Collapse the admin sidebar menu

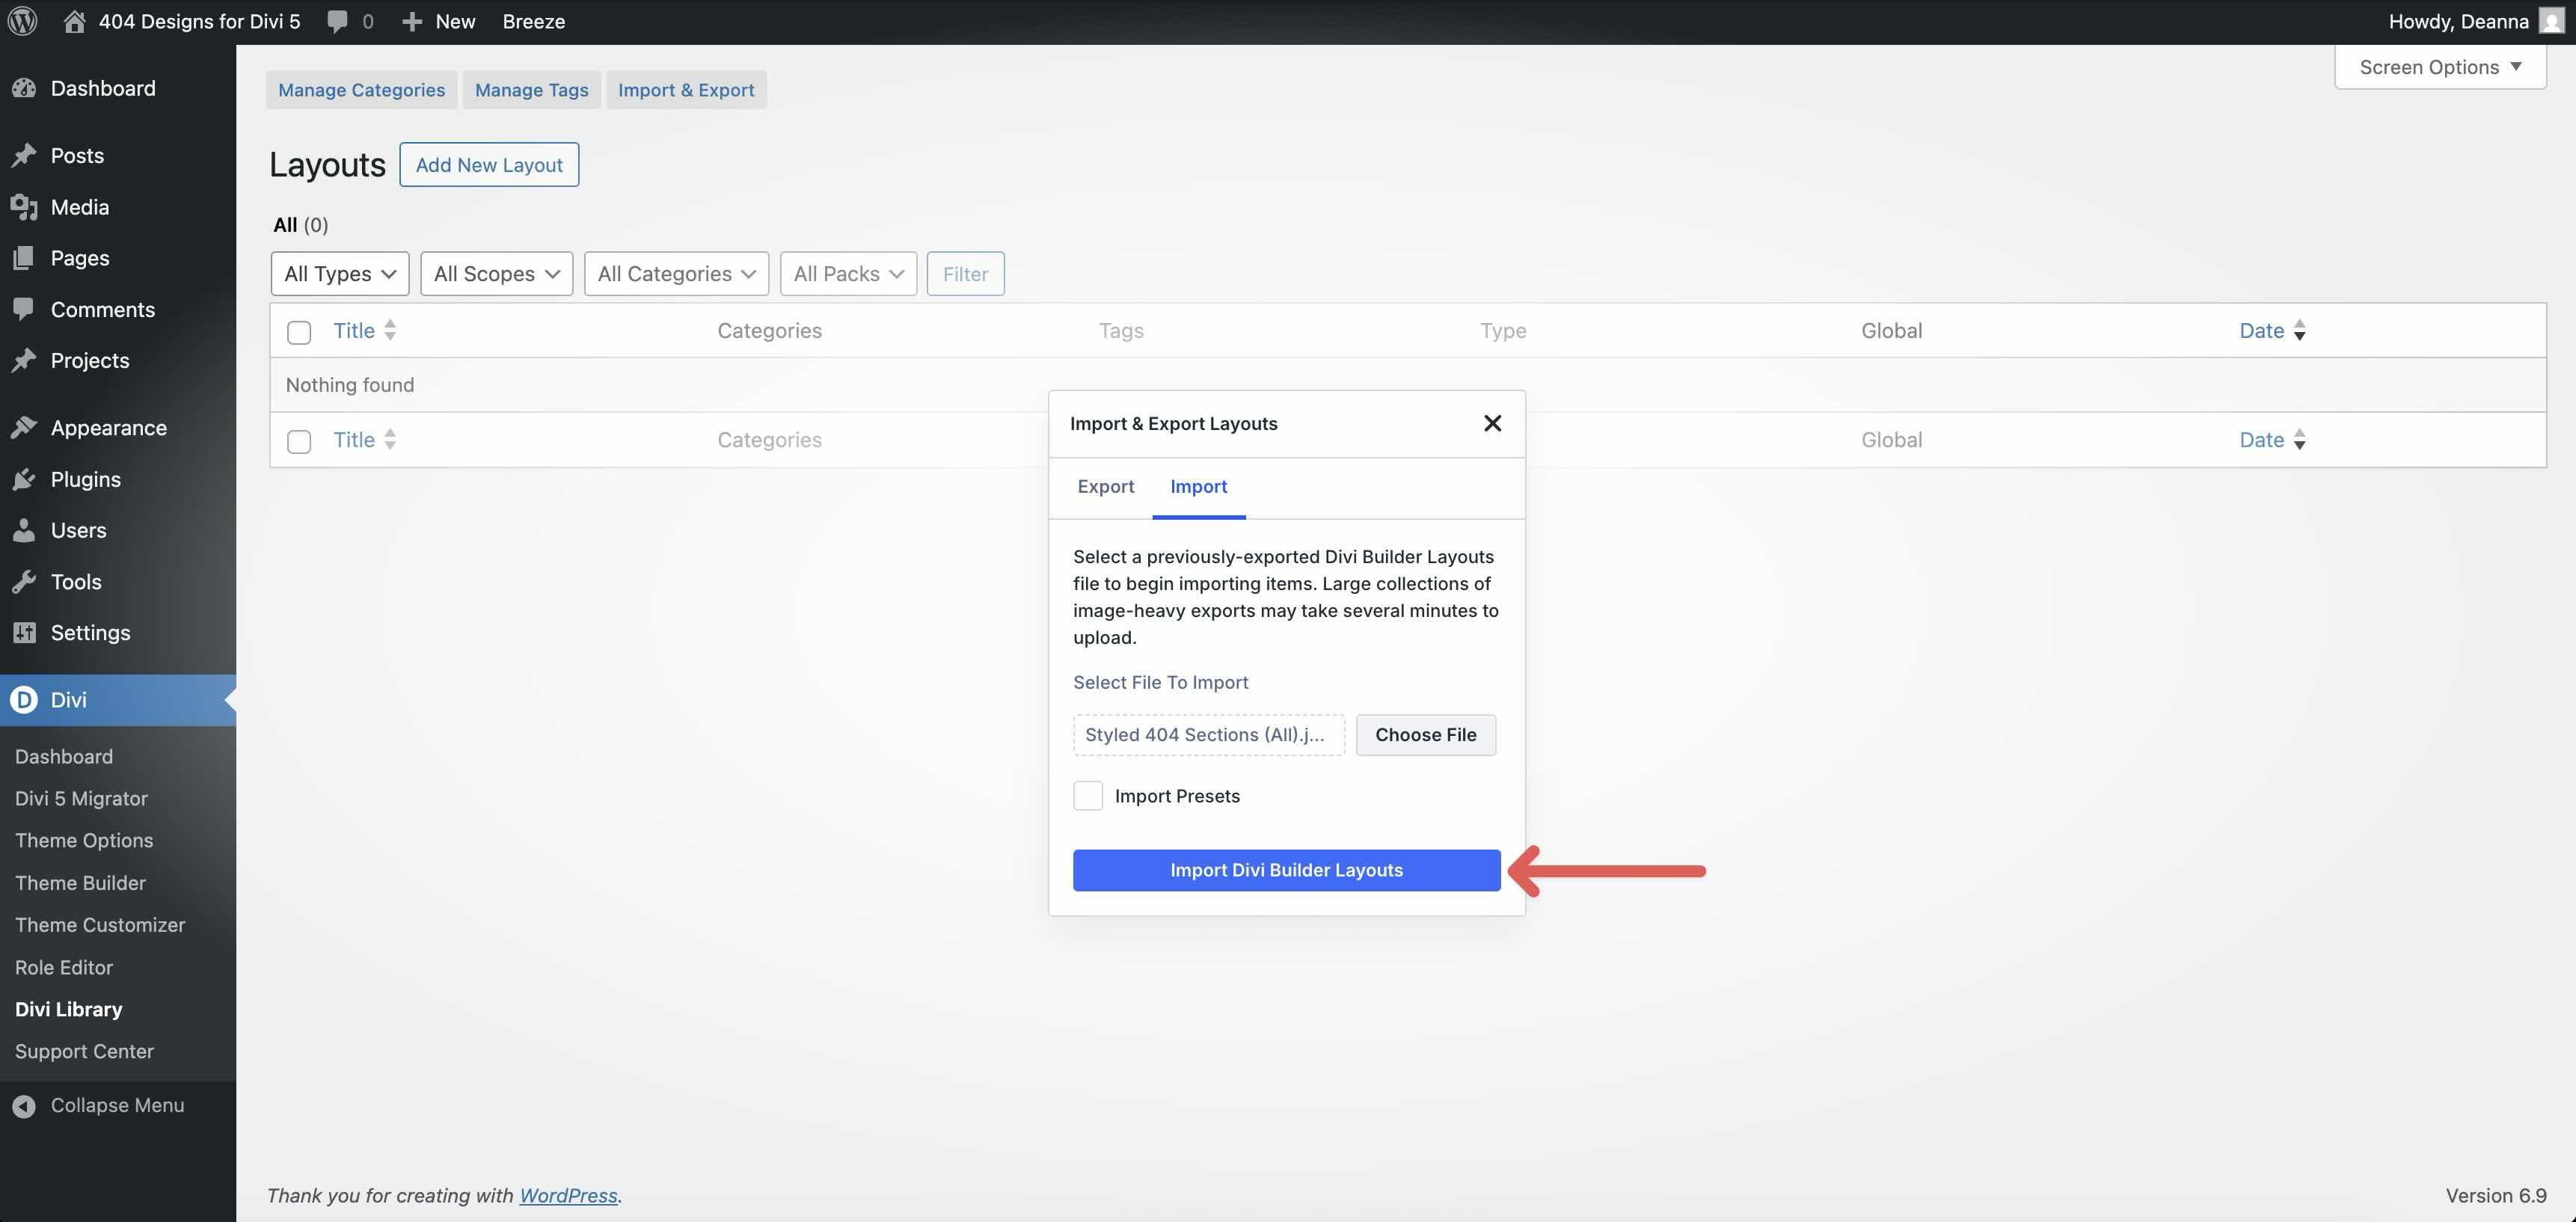[117, 1105]
